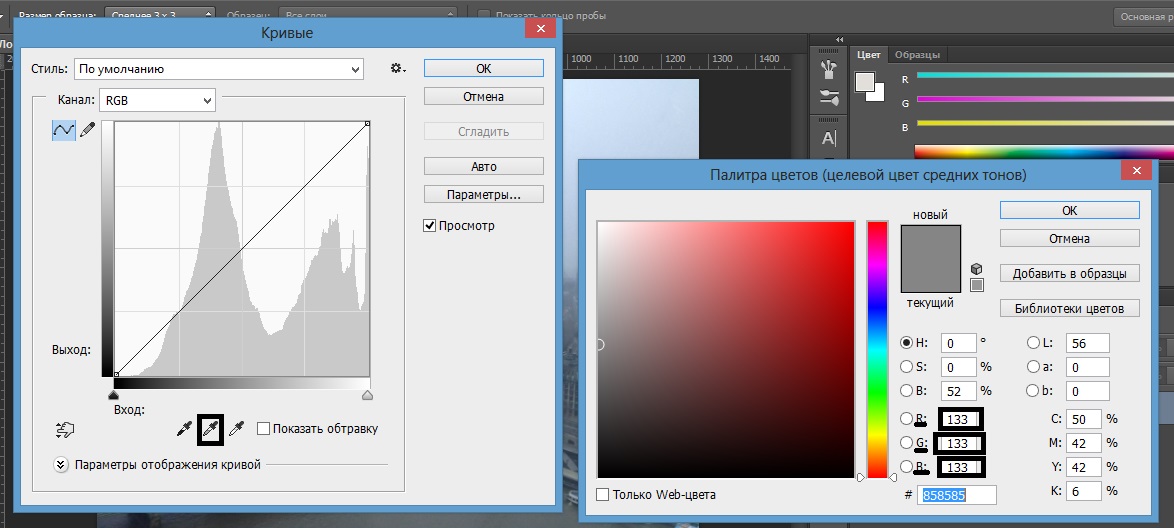Viewport: 1174px width, 528px height.
Task: Click the white input slider triangle under histogram
Action: click(x=367, y=395)
